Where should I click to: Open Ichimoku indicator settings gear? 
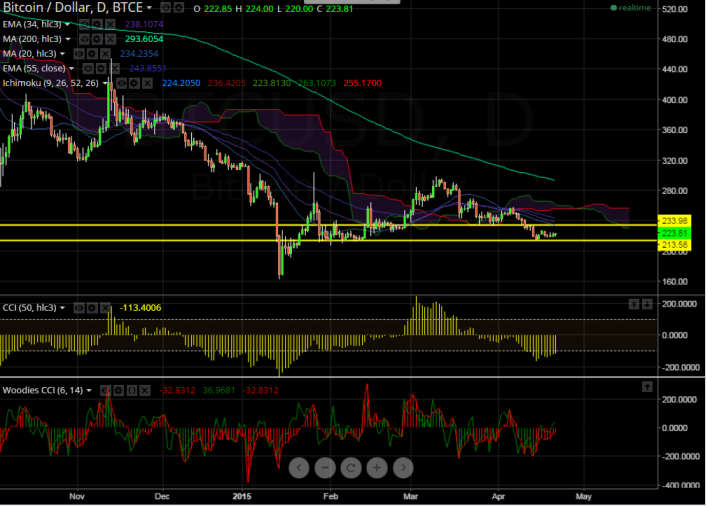134,83
